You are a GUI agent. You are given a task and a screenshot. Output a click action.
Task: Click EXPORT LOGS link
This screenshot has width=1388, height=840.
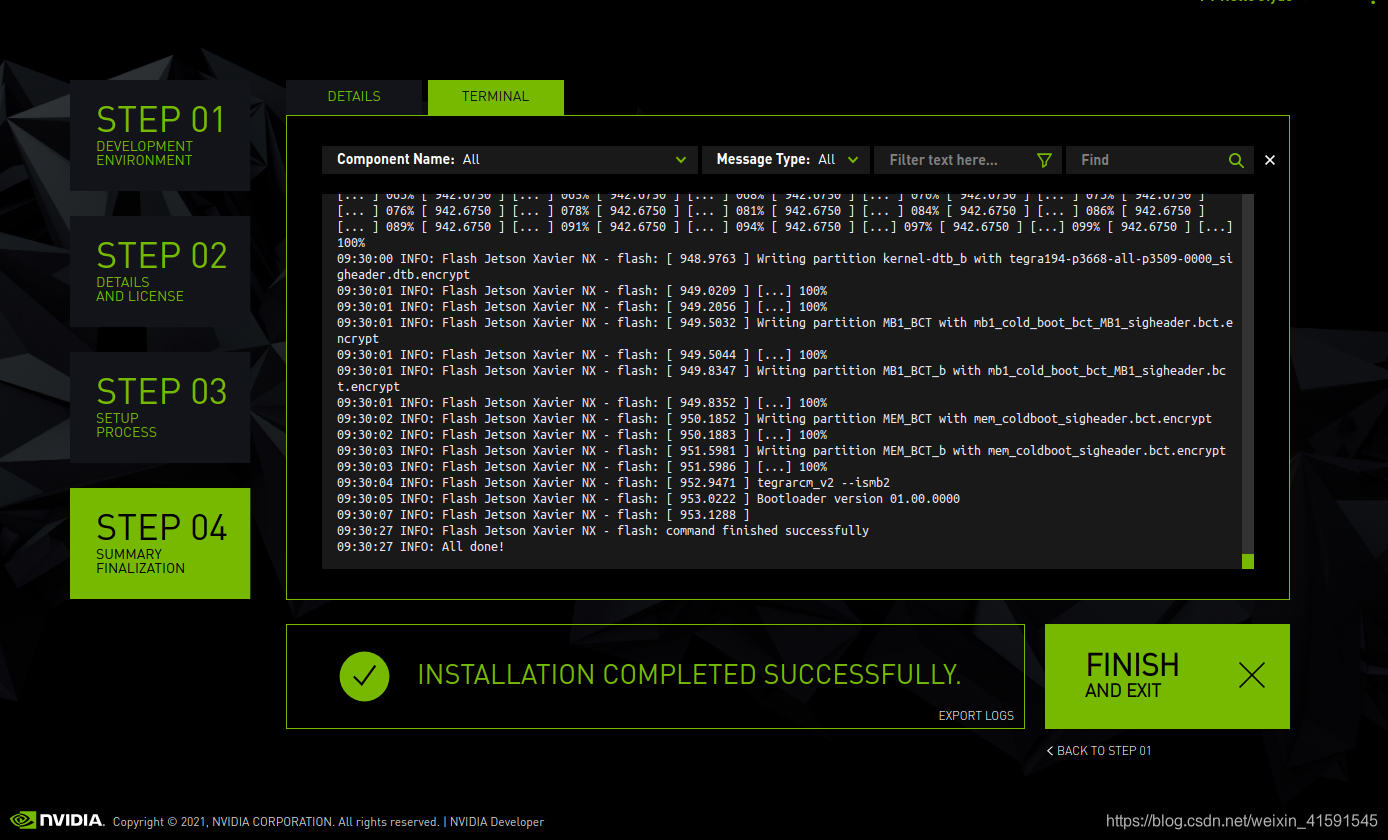[x=976, y=716]
